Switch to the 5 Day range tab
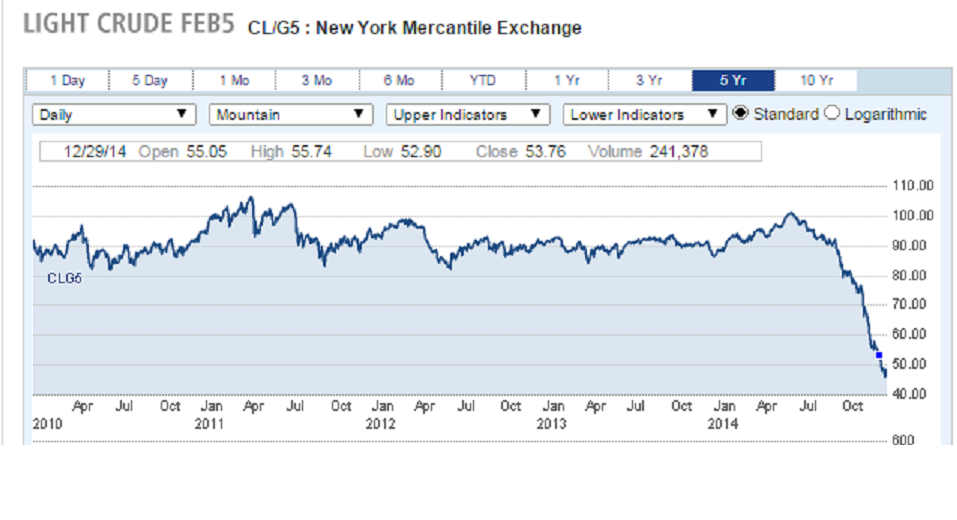 tap(150, 81)
